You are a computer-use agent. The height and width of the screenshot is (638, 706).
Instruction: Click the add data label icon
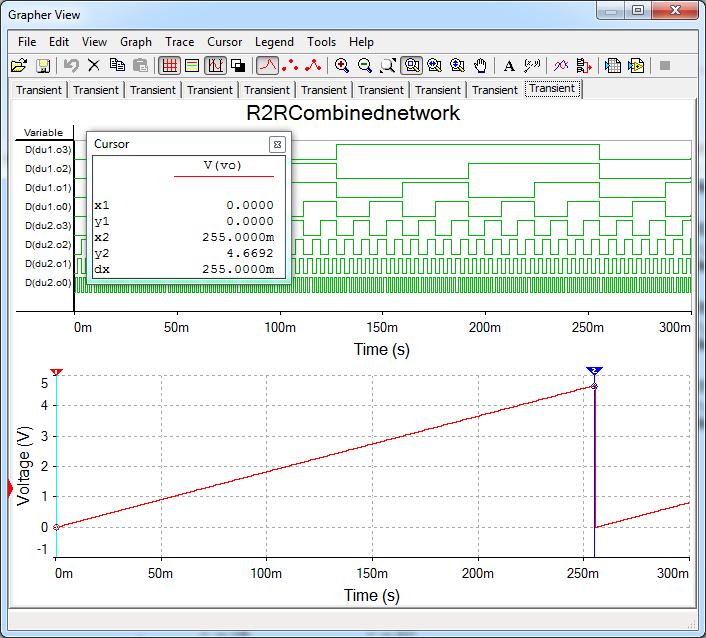(532, 66)
